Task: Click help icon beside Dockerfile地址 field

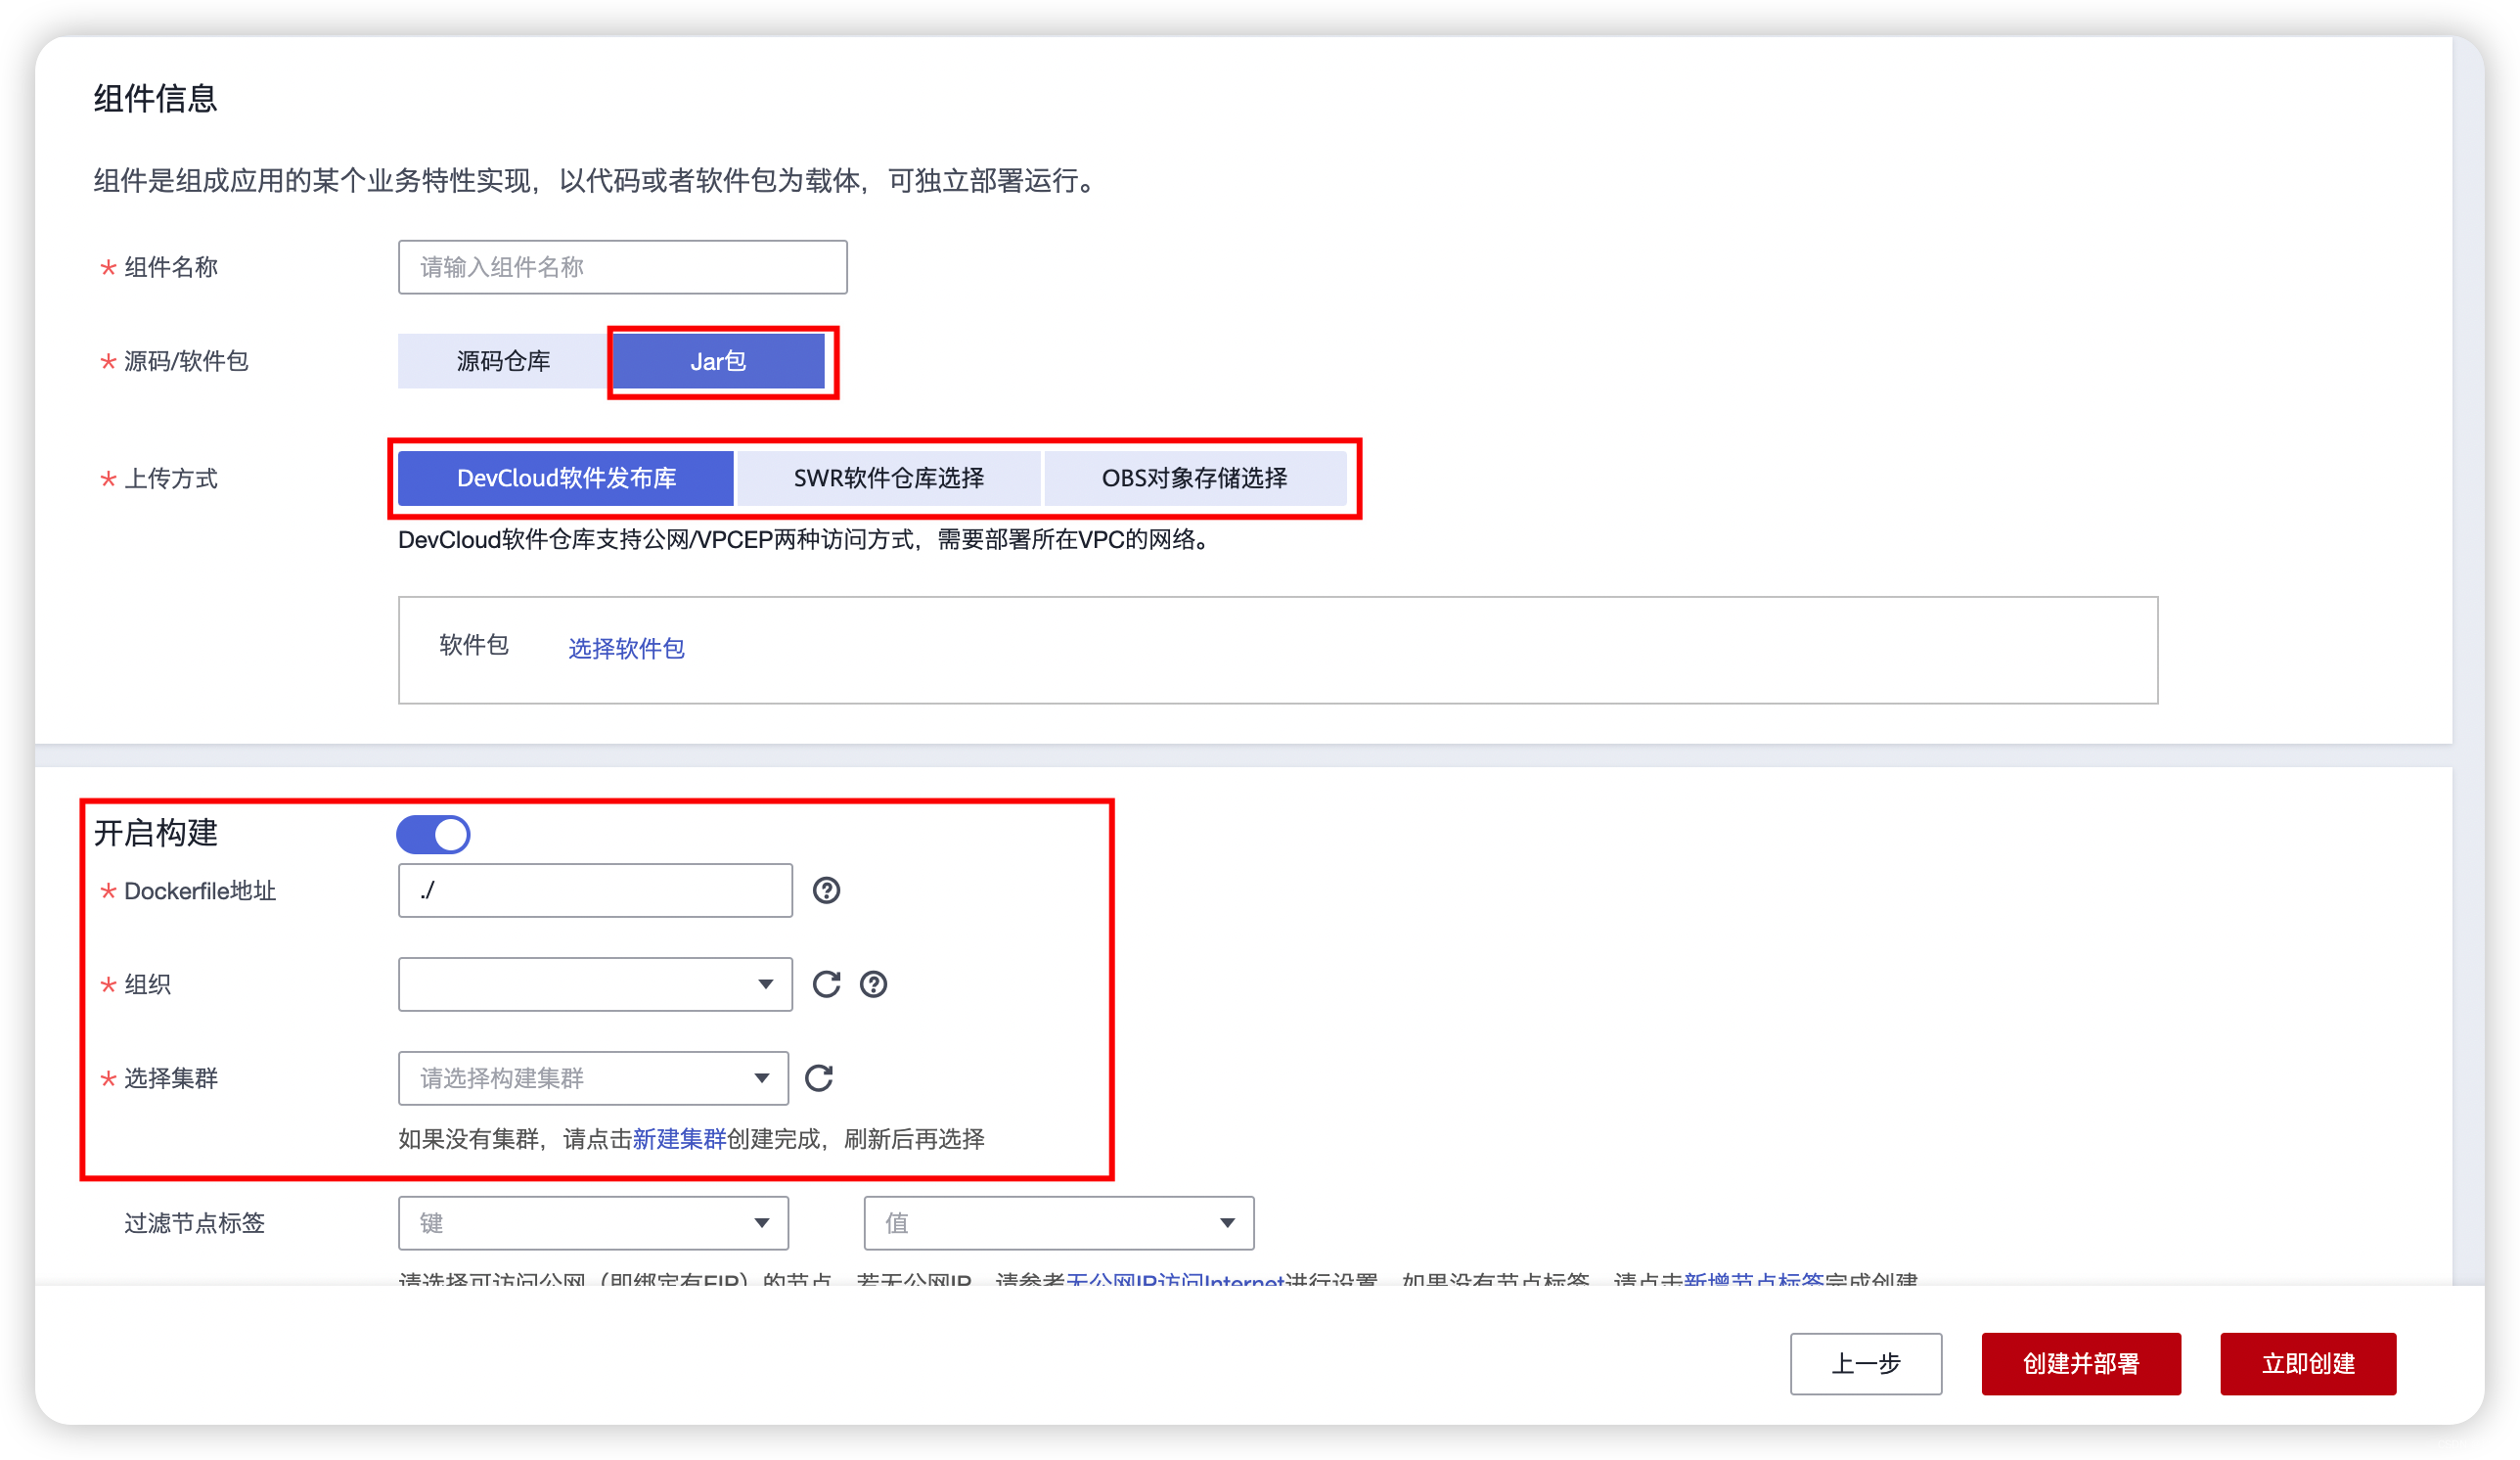Action: pos(826,890)
